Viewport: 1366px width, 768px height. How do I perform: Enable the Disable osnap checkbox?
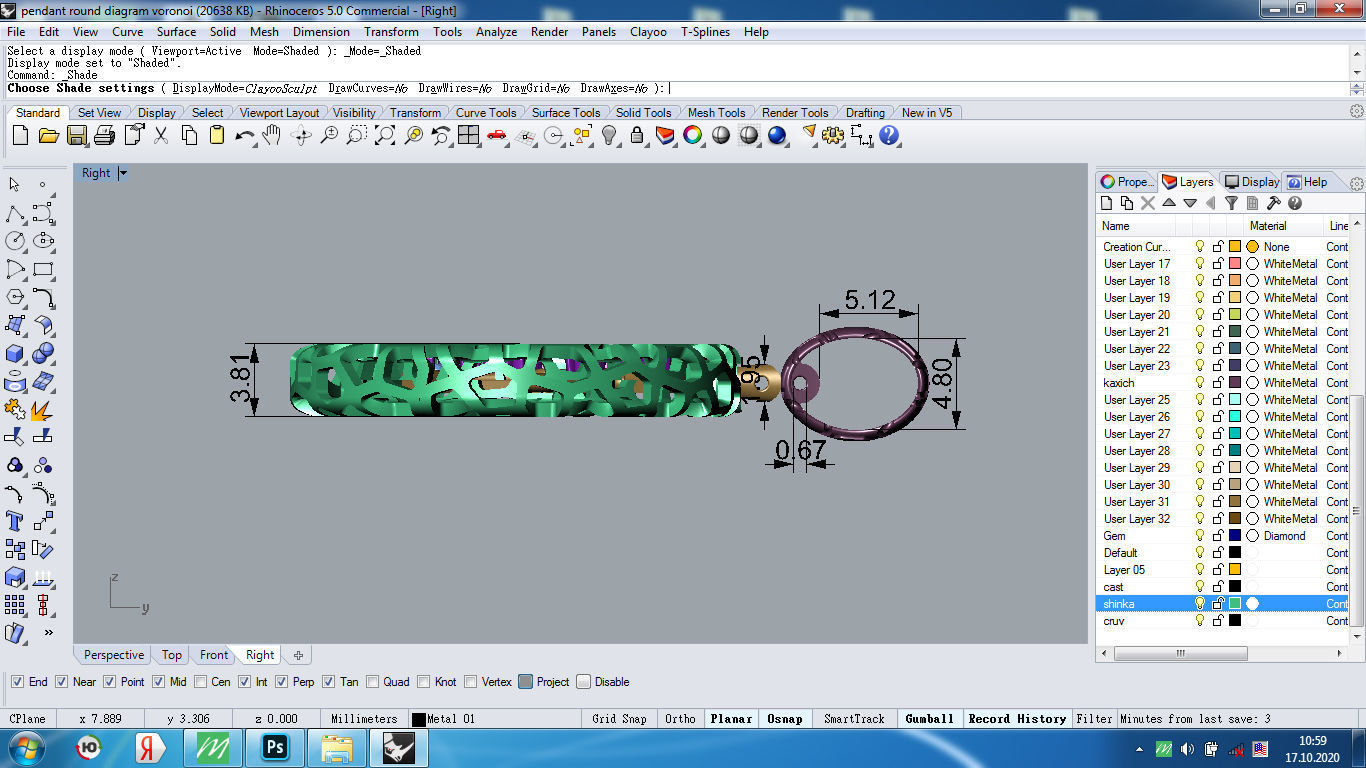(583, 682)
